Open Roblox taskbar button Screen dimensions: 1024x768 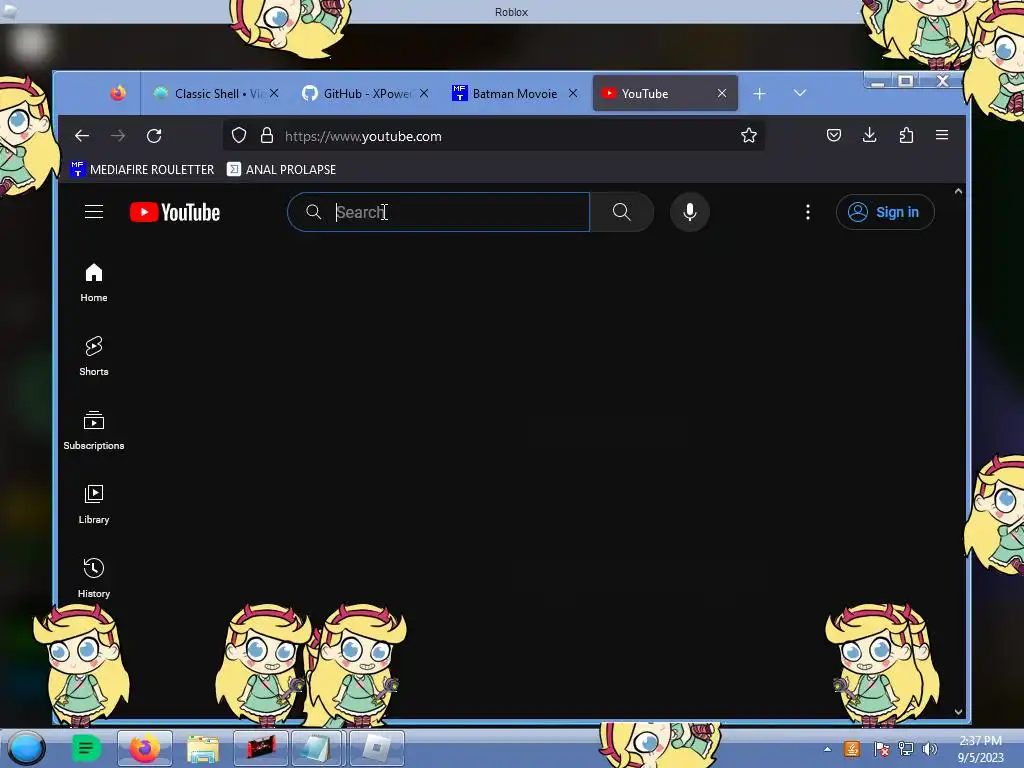click(x=377, y=748)
